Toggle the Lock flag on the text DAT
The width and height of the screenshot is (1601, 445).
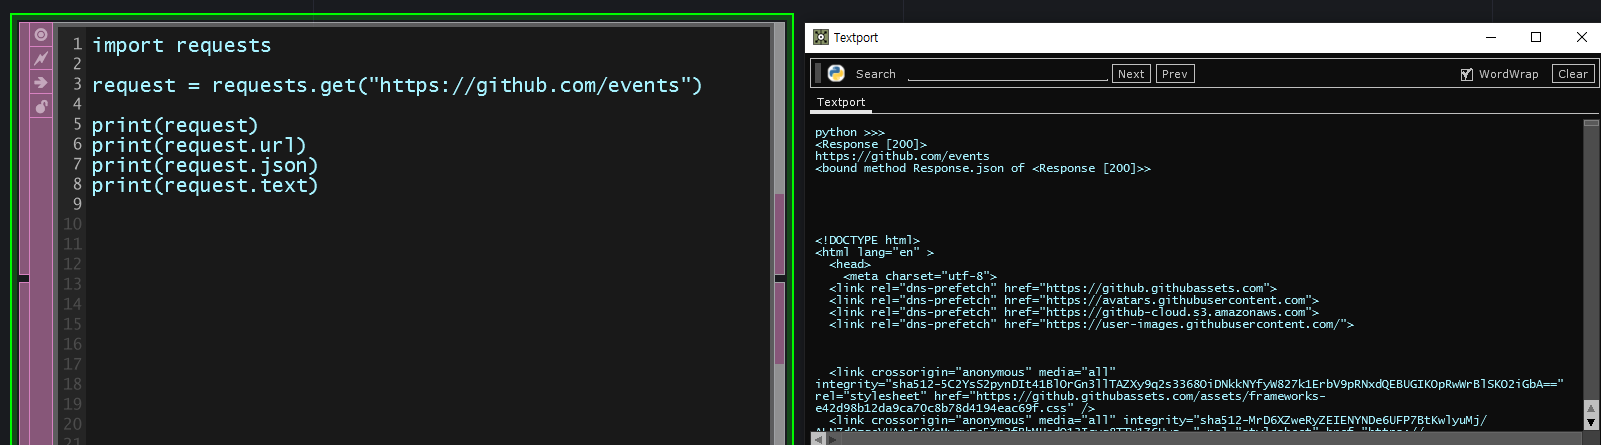[x=41, y=106]
